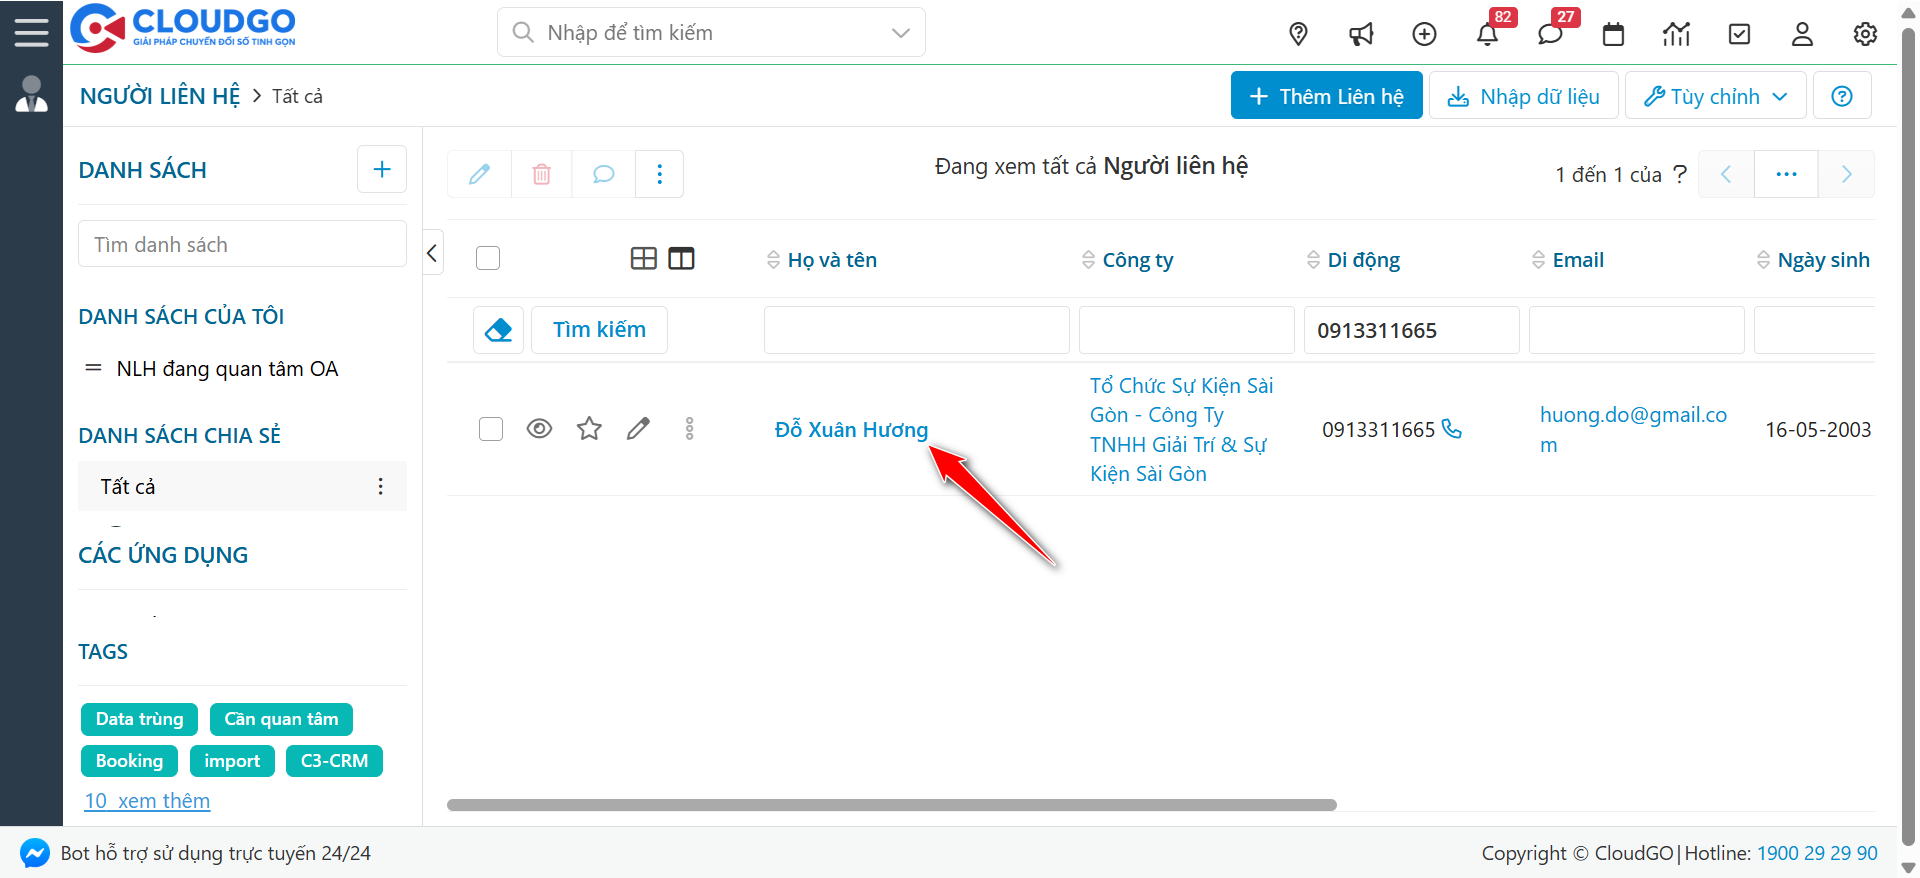This screenshot has width=1920, height=878.
Task: Focus the Nhập để tìm kiếm field
Action: [x=712, y=33]
